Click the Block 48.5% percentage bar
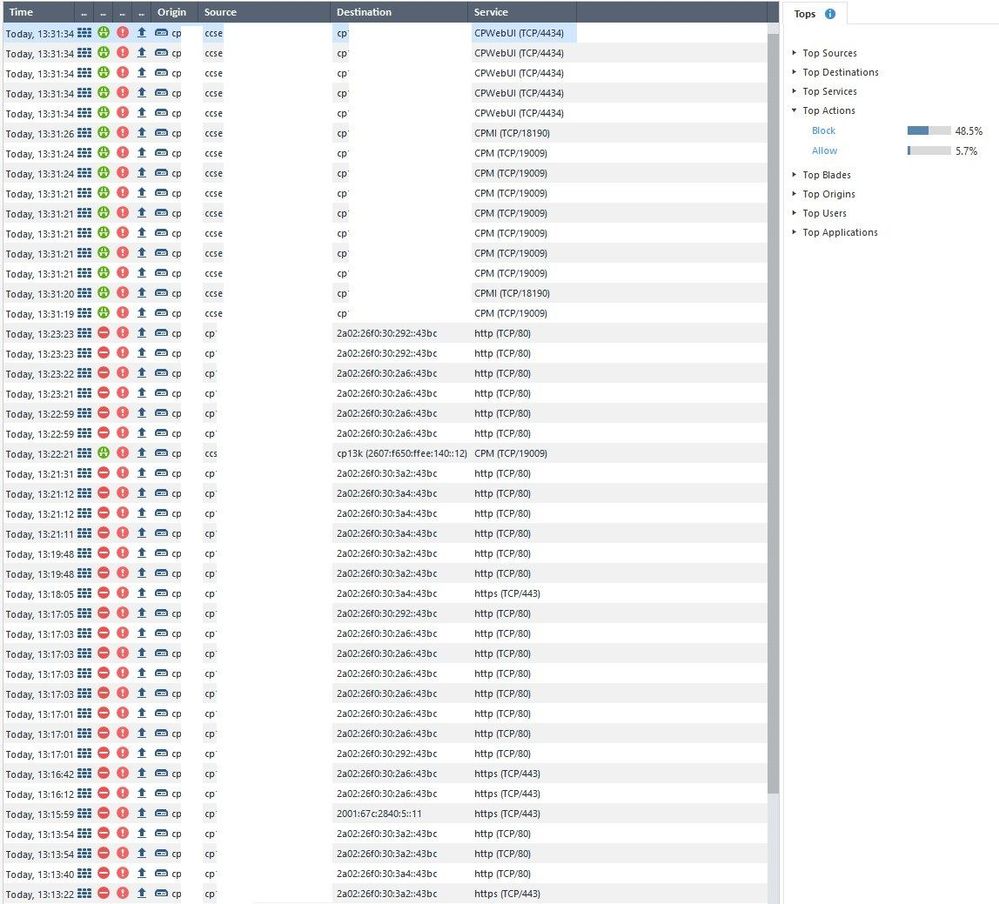Image resolution: width=999 pixels, height=904 pixels. click(x=929, y=131)
